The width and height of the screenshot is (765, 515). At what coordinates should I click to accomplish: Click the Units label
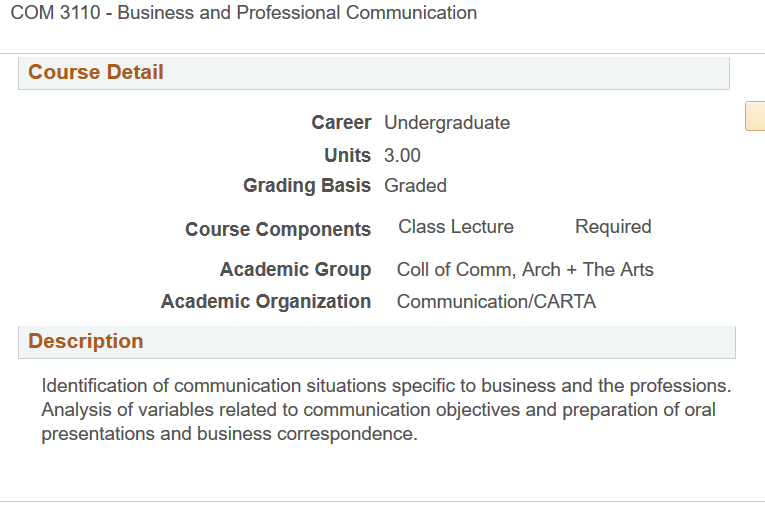347,155
